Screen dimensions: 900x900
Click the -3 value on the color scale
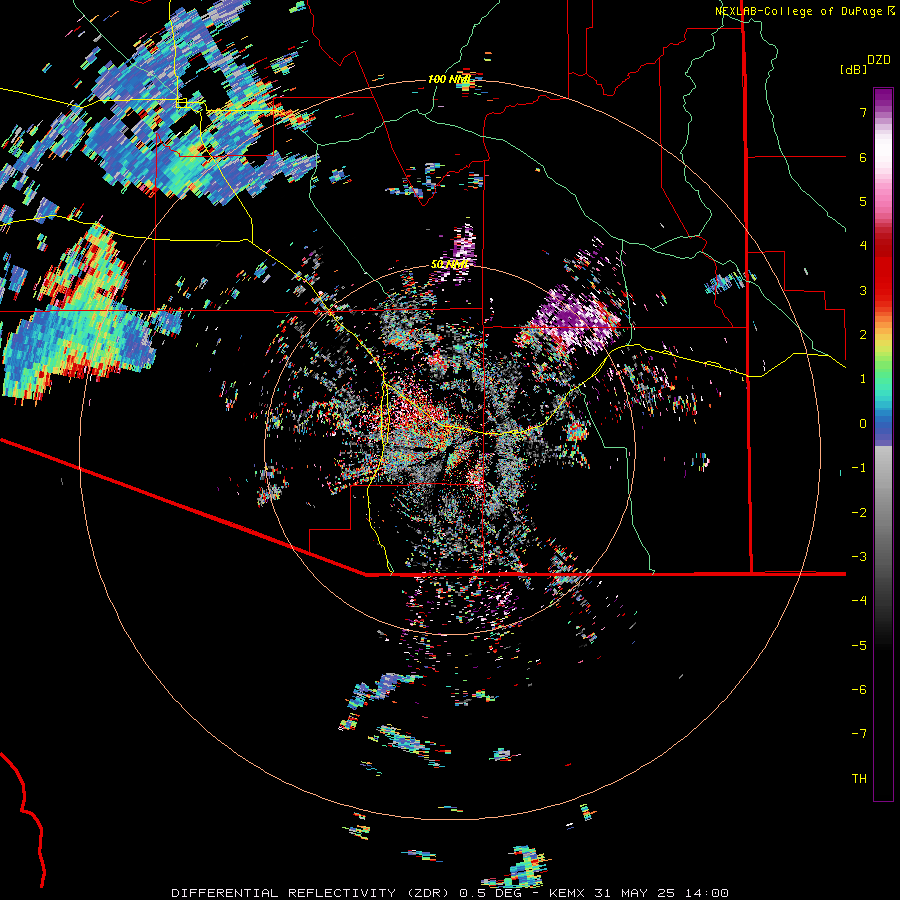pos(859,557)
